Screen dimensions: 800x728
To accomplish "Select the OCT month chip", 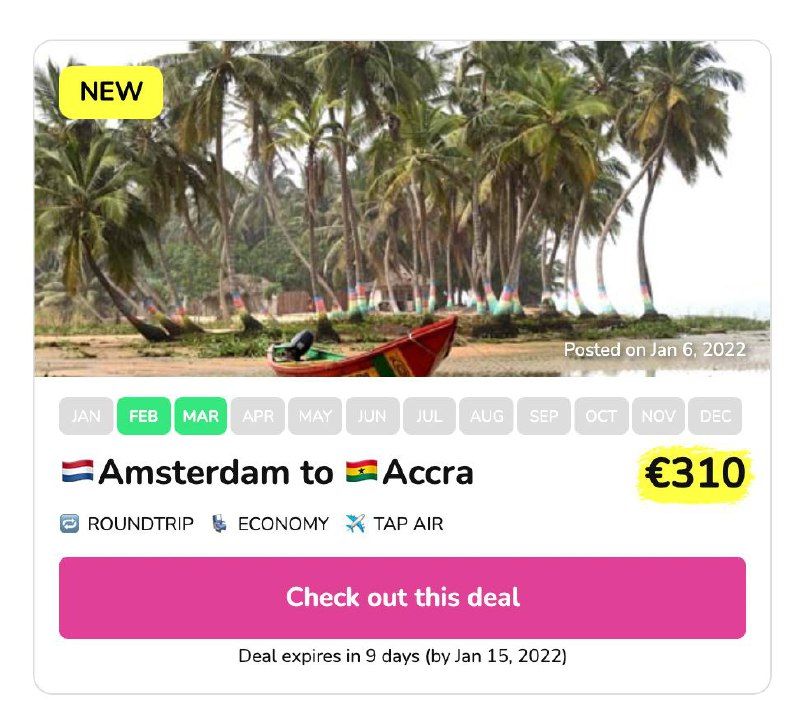I will 601,416.
